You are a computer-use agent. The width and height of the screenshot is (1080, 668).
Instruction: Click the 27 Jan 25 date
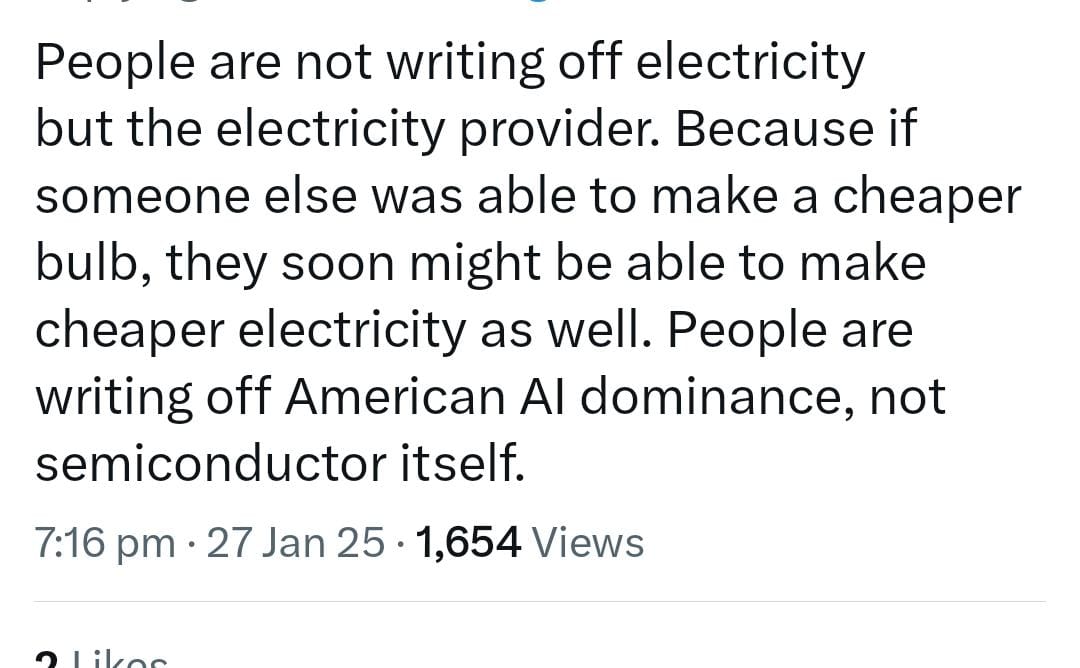[x=295, y=543]
